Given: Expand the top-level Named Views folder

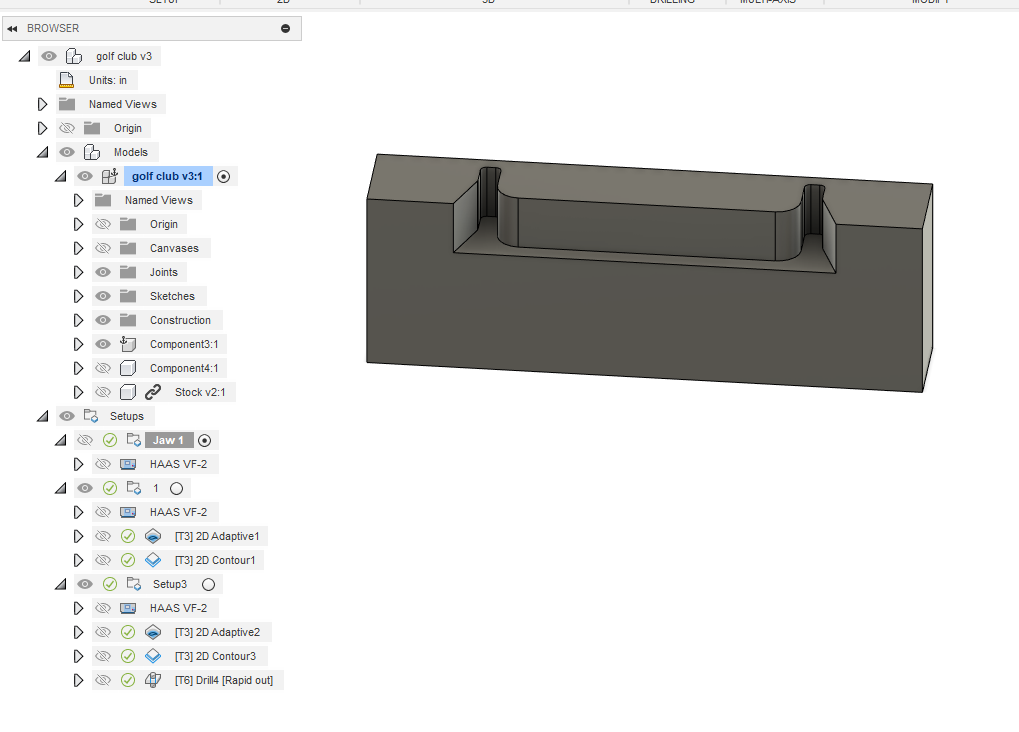Looking at the screenshot, I should (x=42, y=104).
